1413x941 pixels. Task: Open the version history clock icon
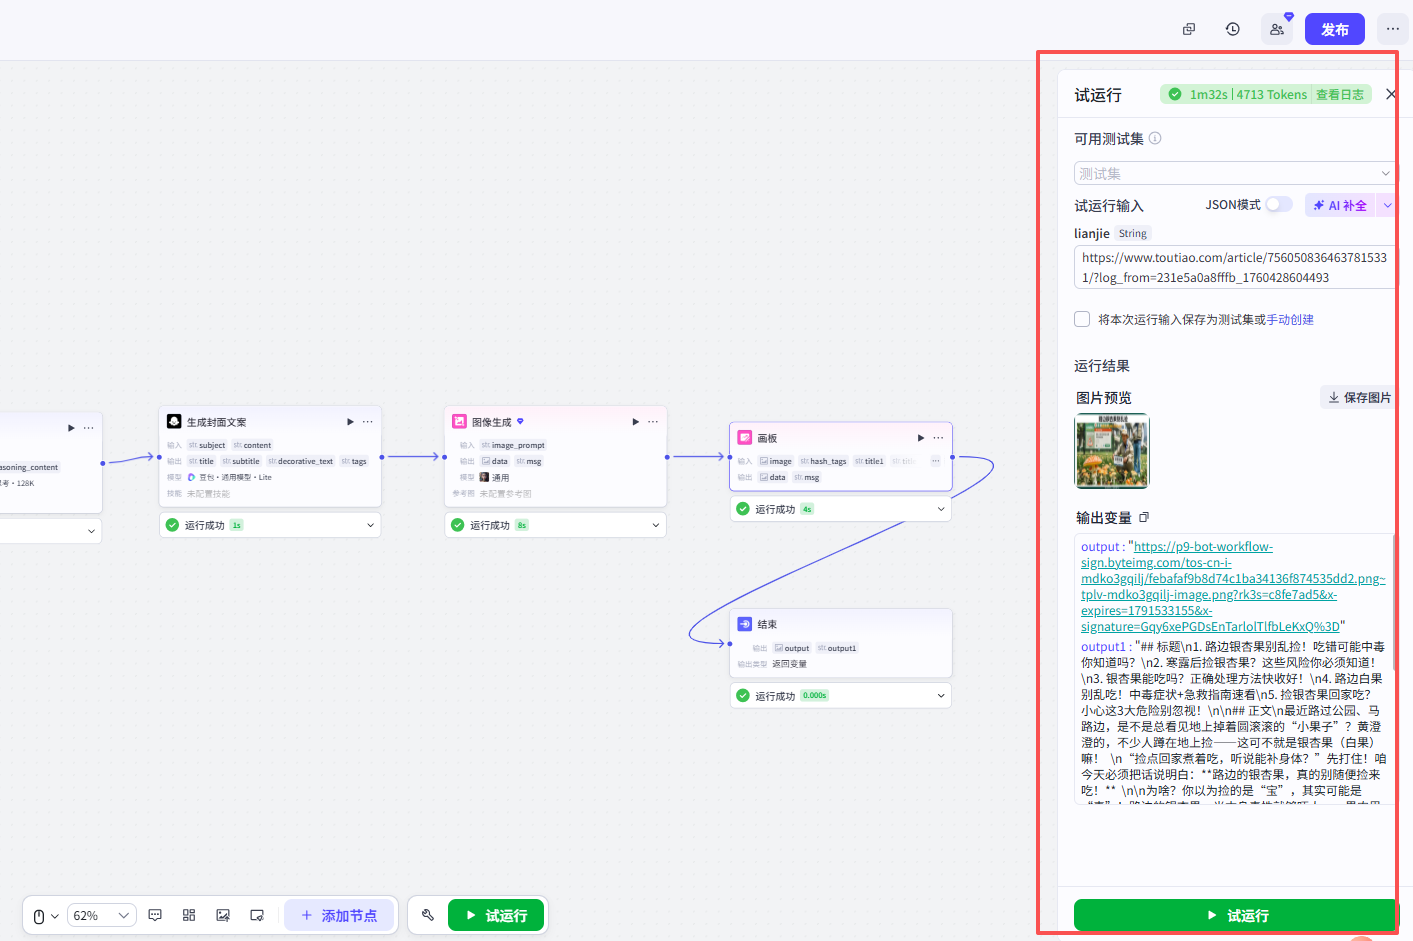(1233, 29)
